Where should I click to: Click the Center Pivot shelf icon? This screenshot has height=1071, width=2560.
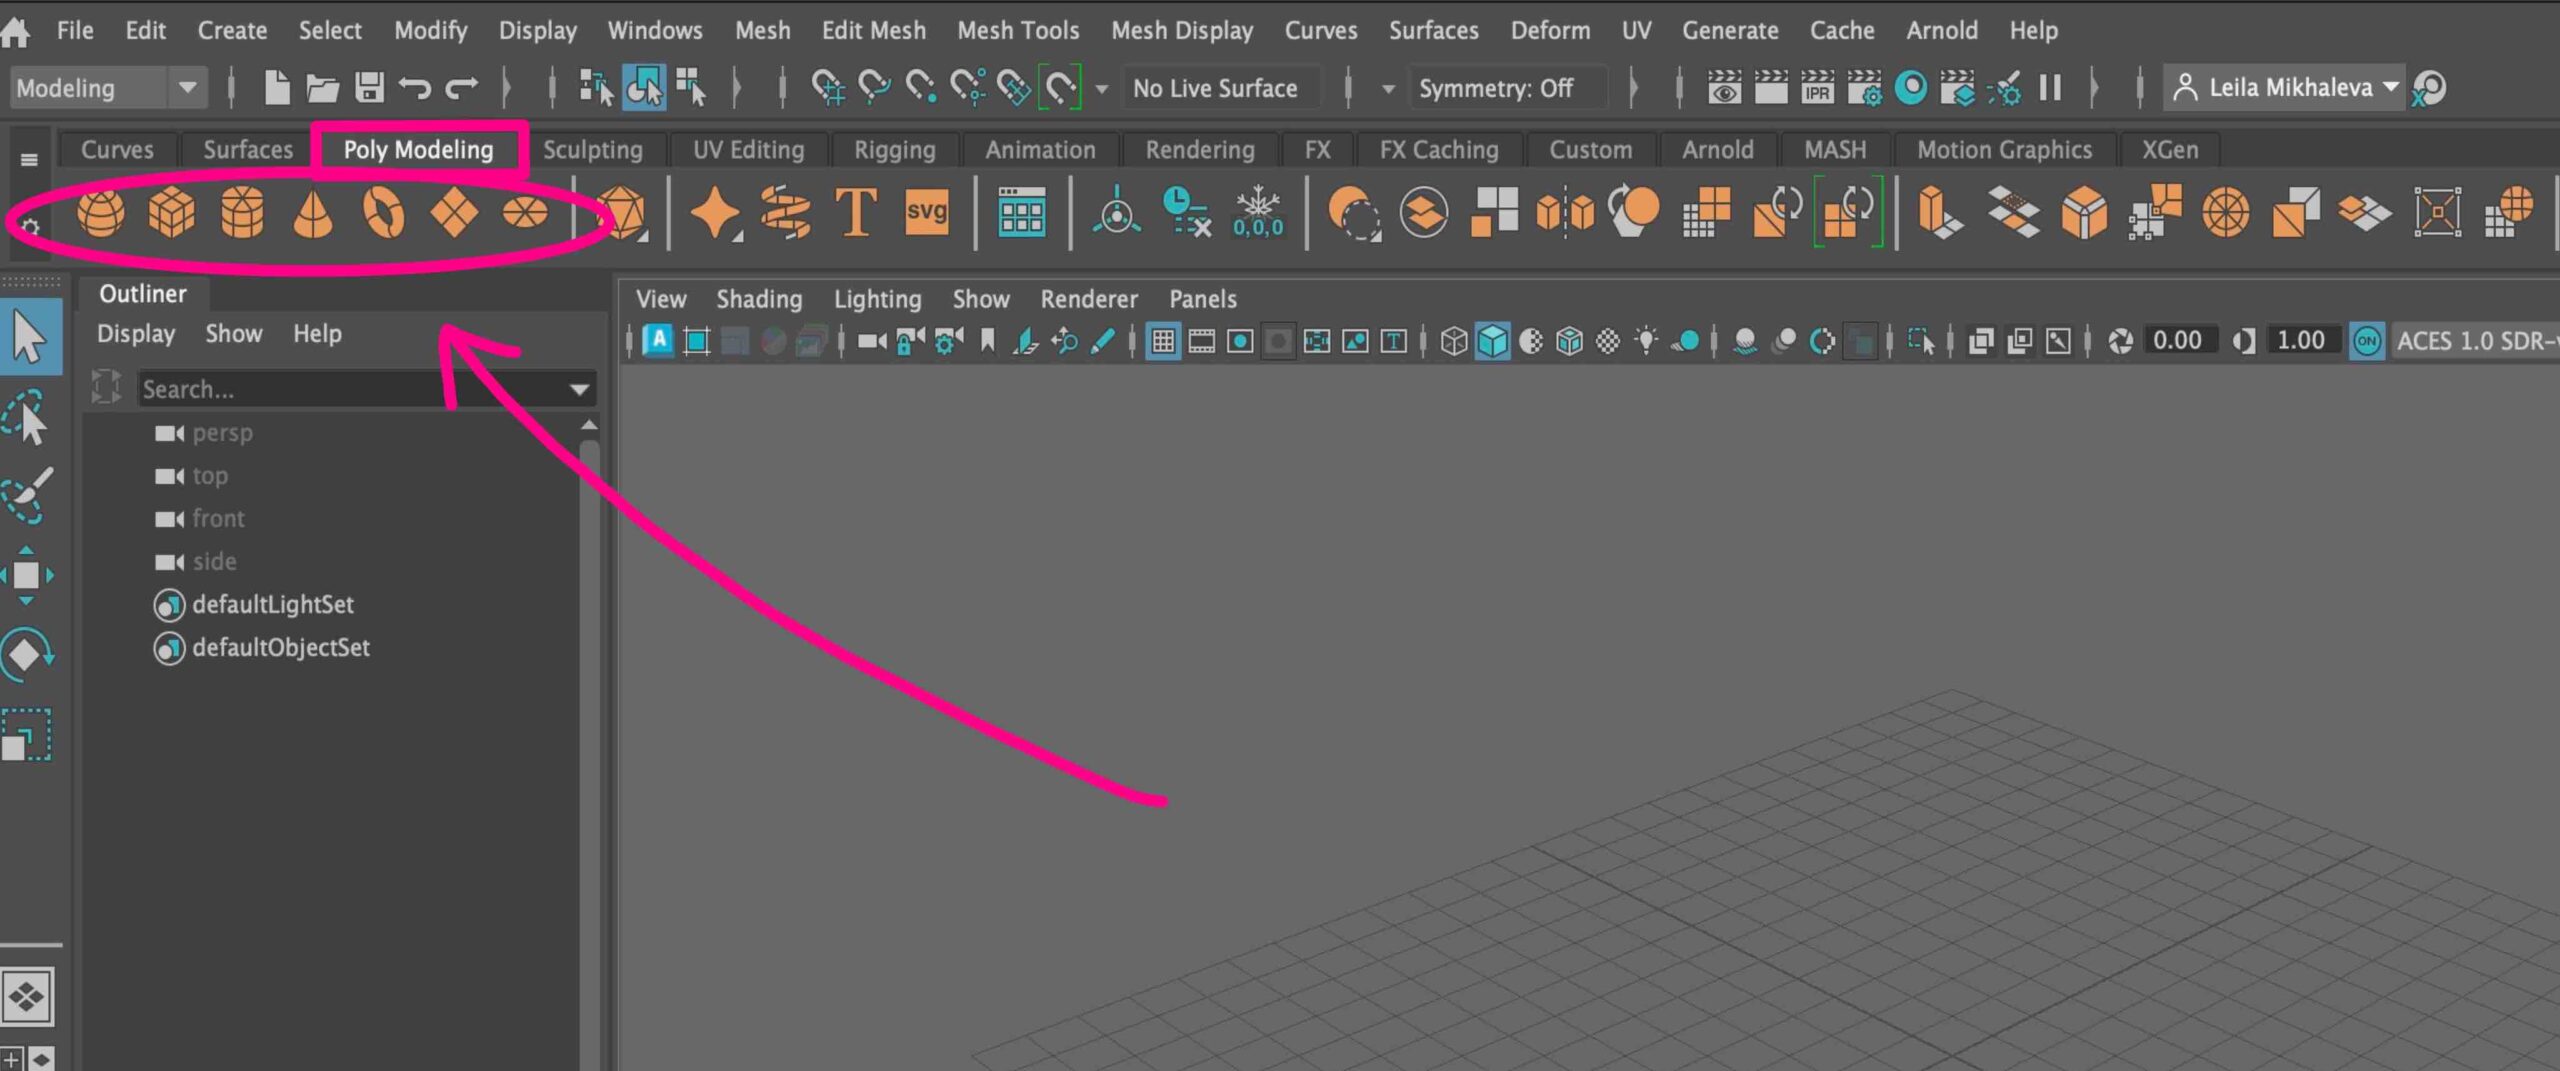click(1116, 212)
